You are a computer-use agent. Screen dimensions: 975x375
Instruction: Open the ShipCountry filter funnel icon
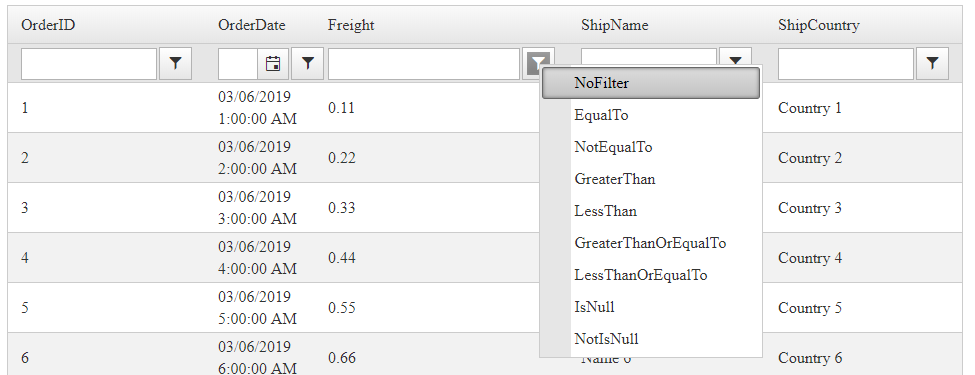pyautogui.click(x=932, y=63)
